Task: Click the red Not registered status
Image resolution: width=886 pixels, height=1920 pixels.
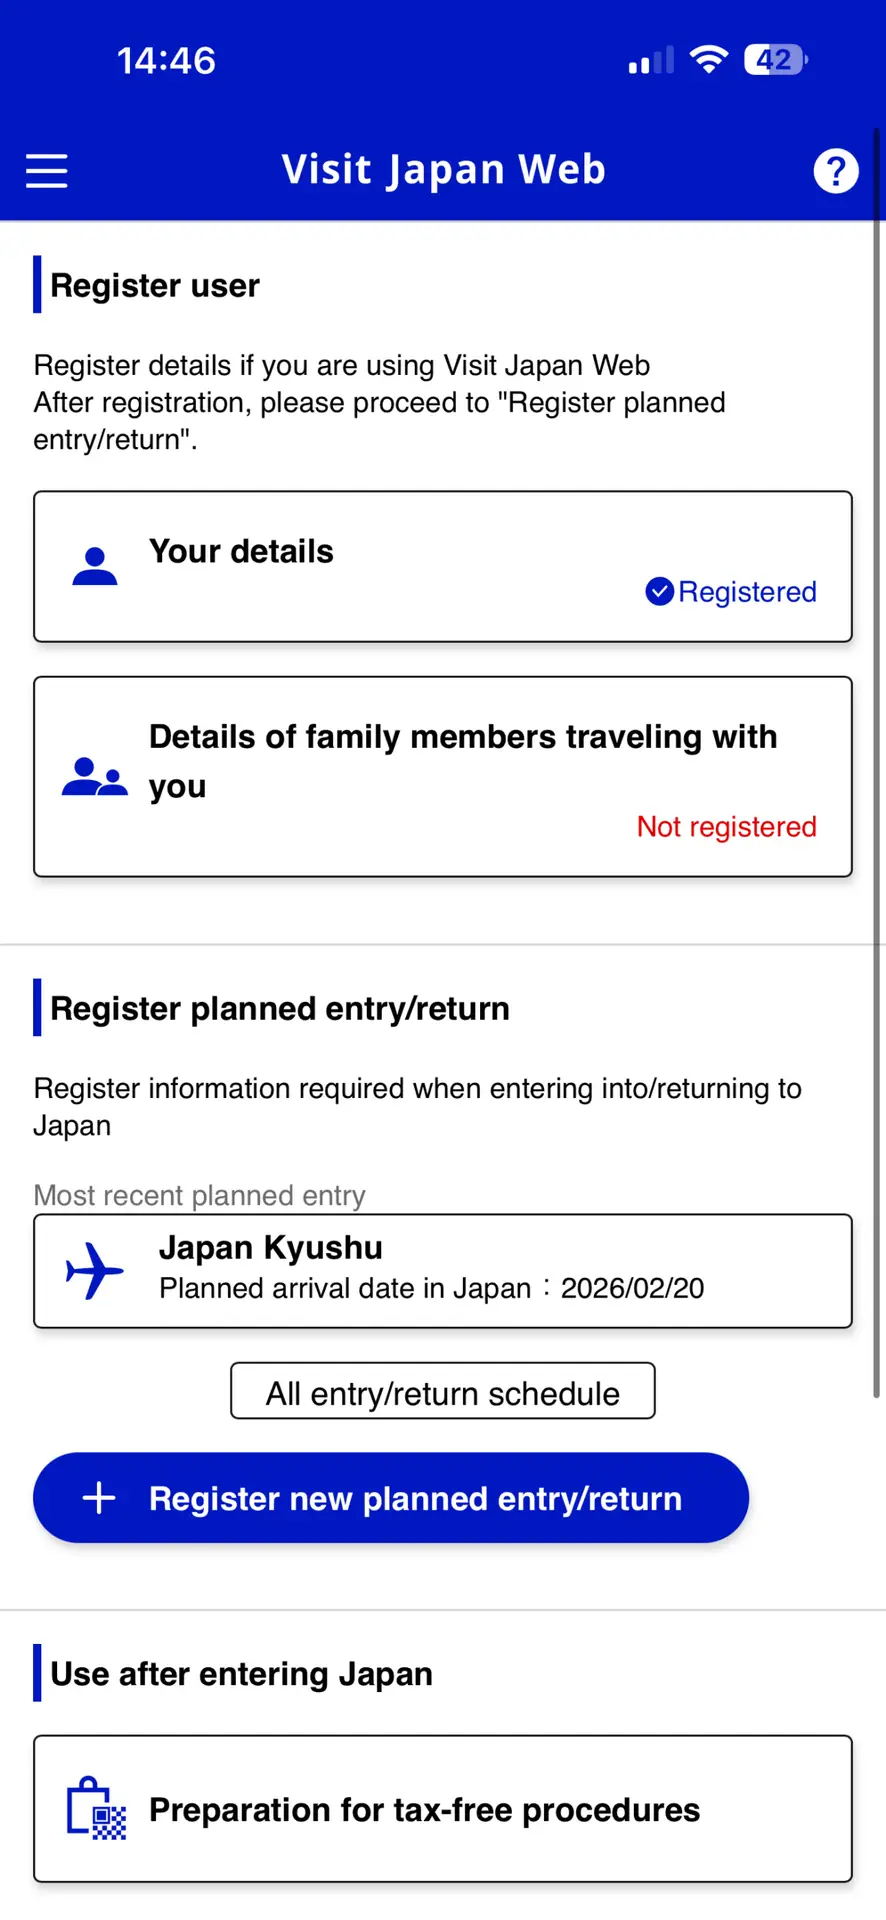Action: click(726, 827)
